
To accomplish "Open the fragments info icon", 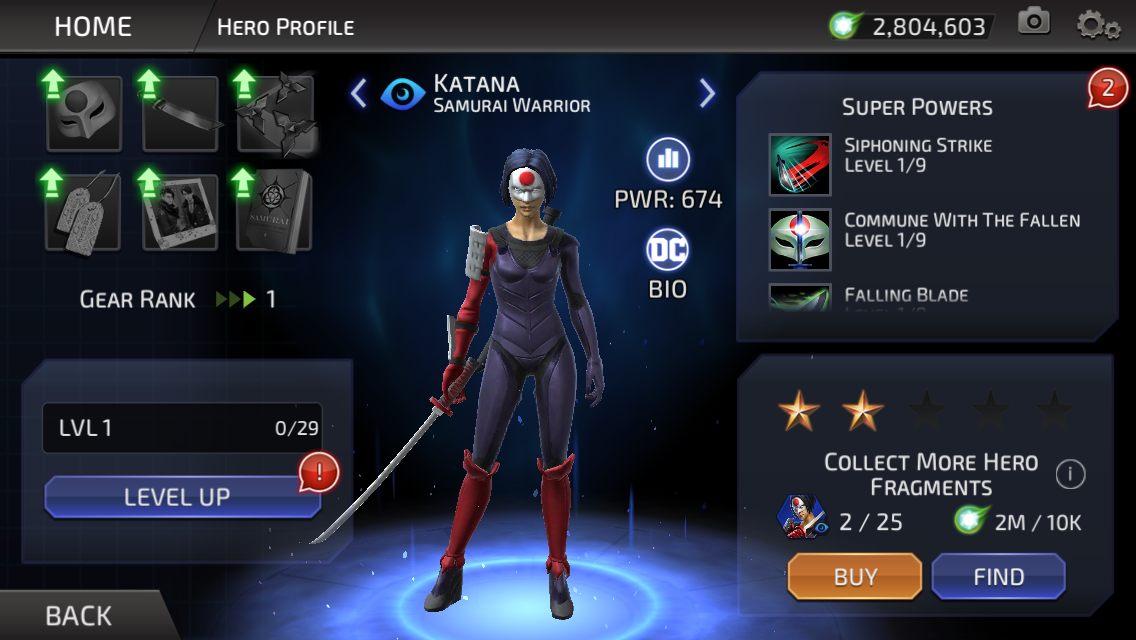I will (x=1070, y=475).
